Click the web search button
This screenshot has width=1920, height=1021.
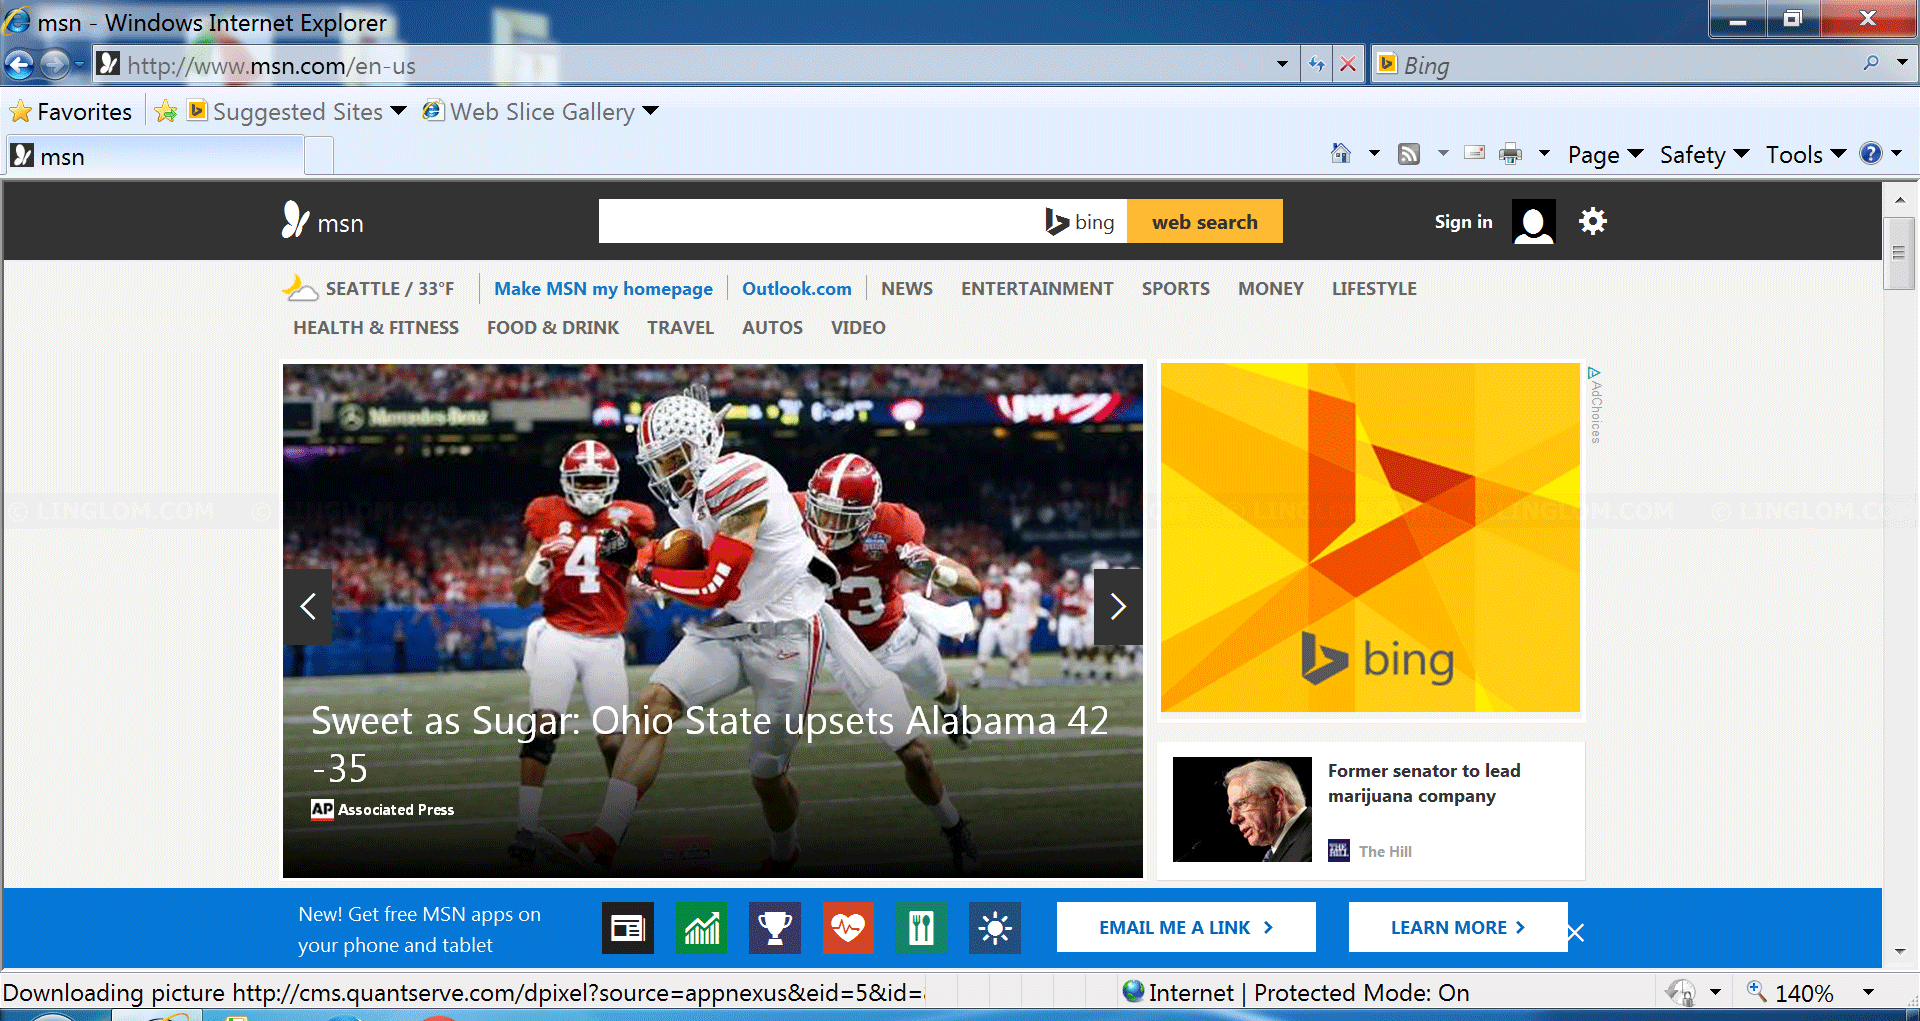tap(1205, 221)
